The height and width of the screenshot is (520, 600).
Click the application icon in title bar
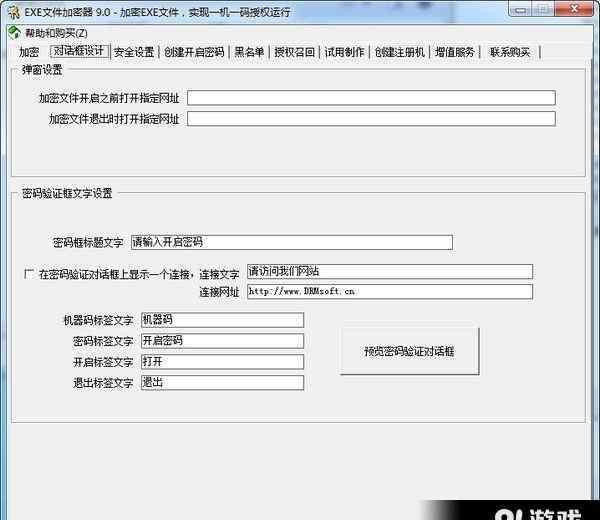14,12
